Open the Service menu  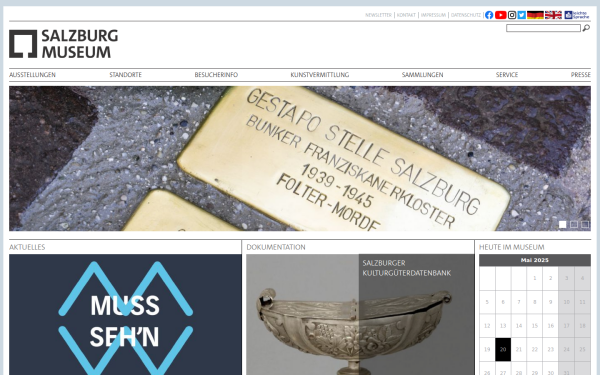click(507, 75)
